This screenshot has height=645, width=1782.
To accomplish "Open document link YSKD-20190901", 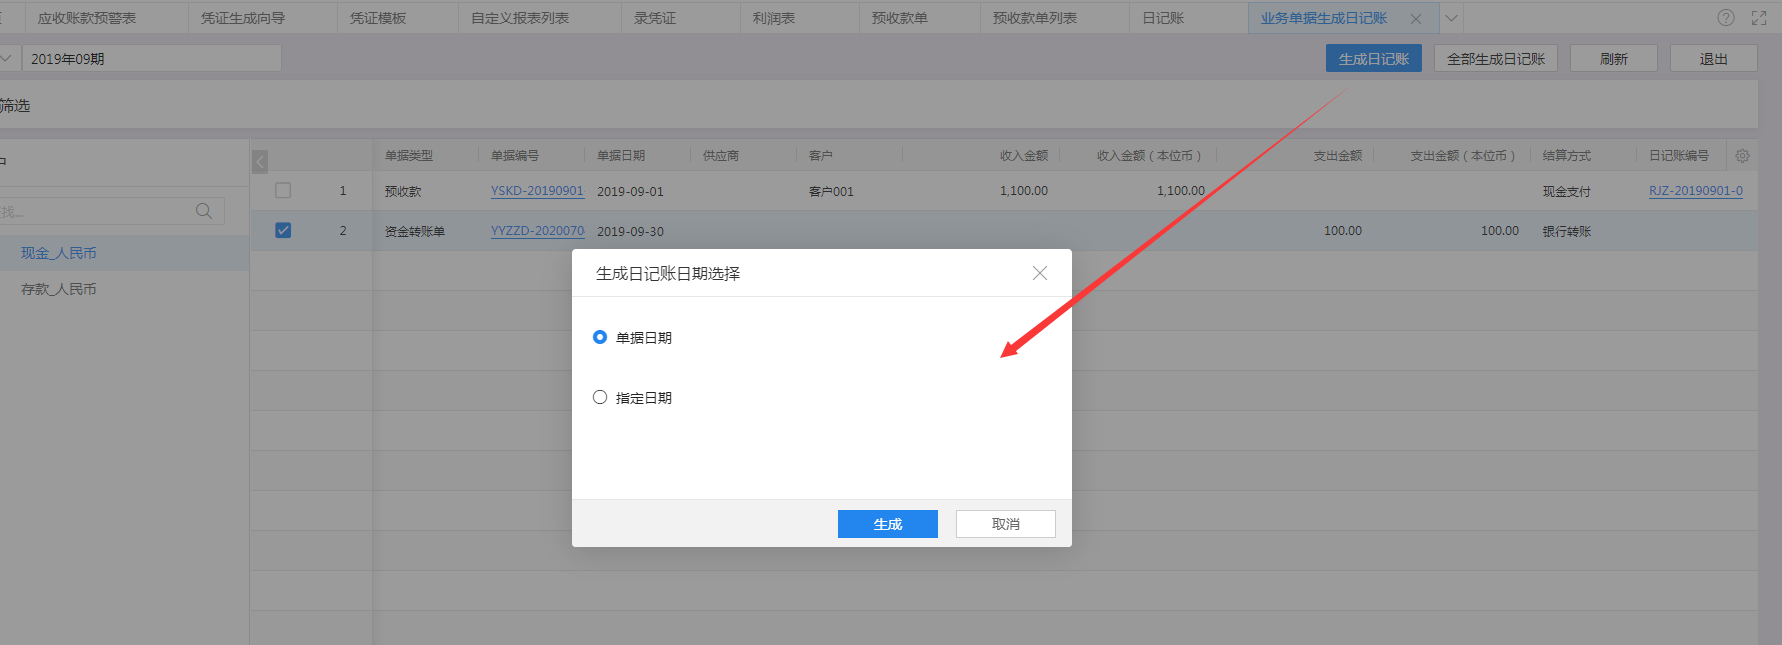I will pyautogui.click(x=537, y=191).
